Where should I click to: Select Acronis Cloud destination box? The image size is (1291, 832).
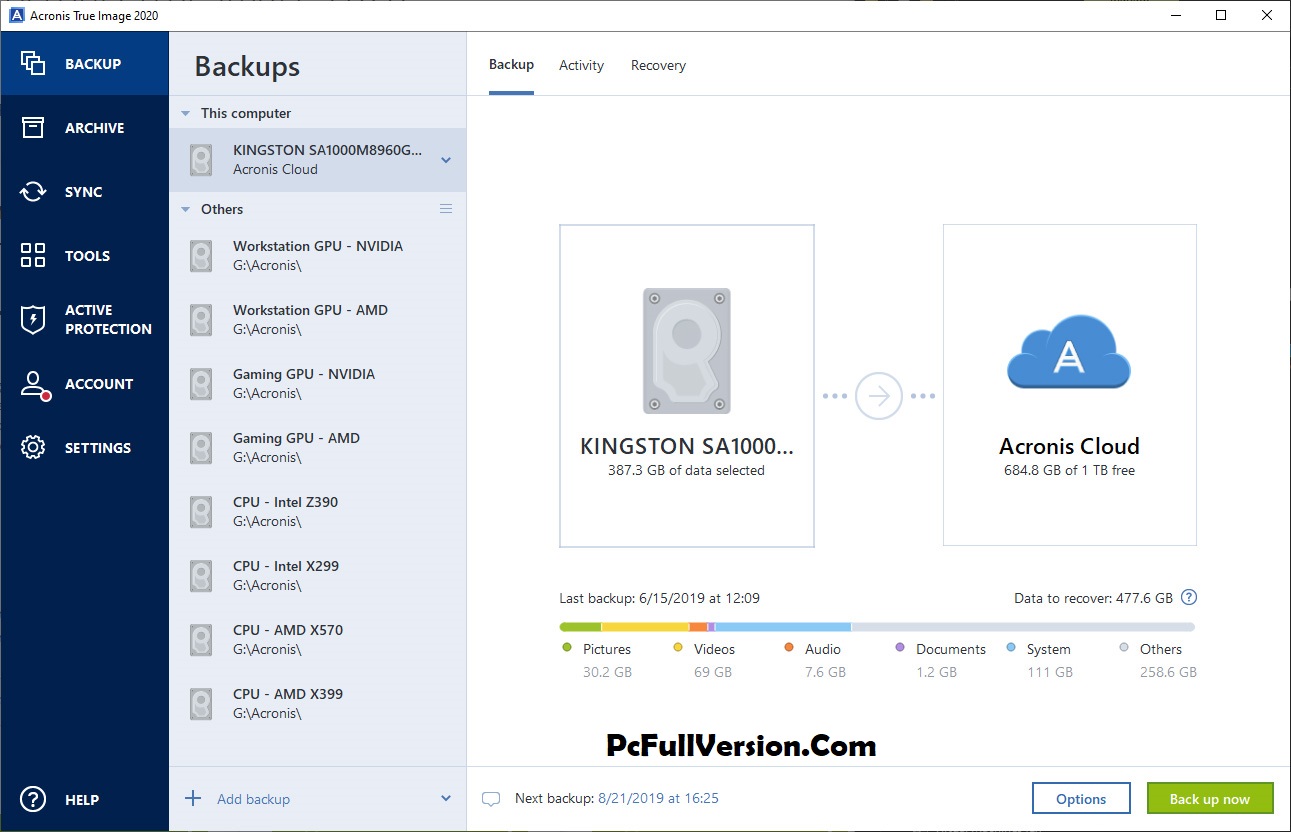pyautogui.click(x=1069, y=385)
